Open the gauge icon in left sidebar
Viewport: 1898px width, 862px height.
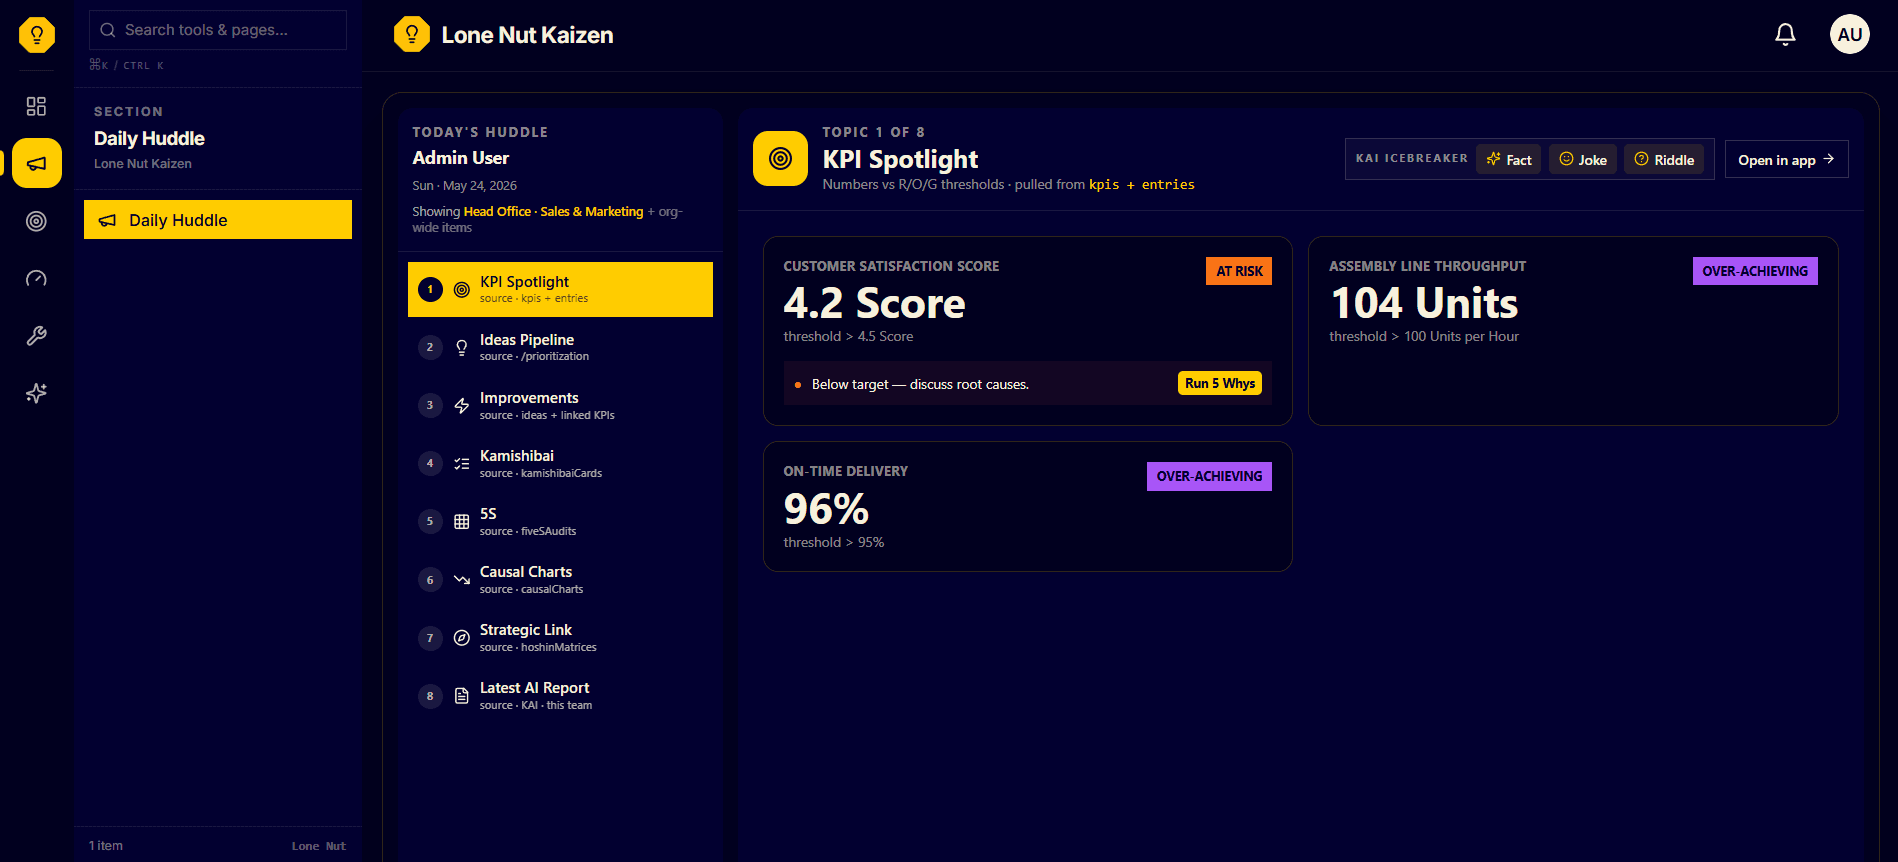pyautogui.click(x=36, y=278)
